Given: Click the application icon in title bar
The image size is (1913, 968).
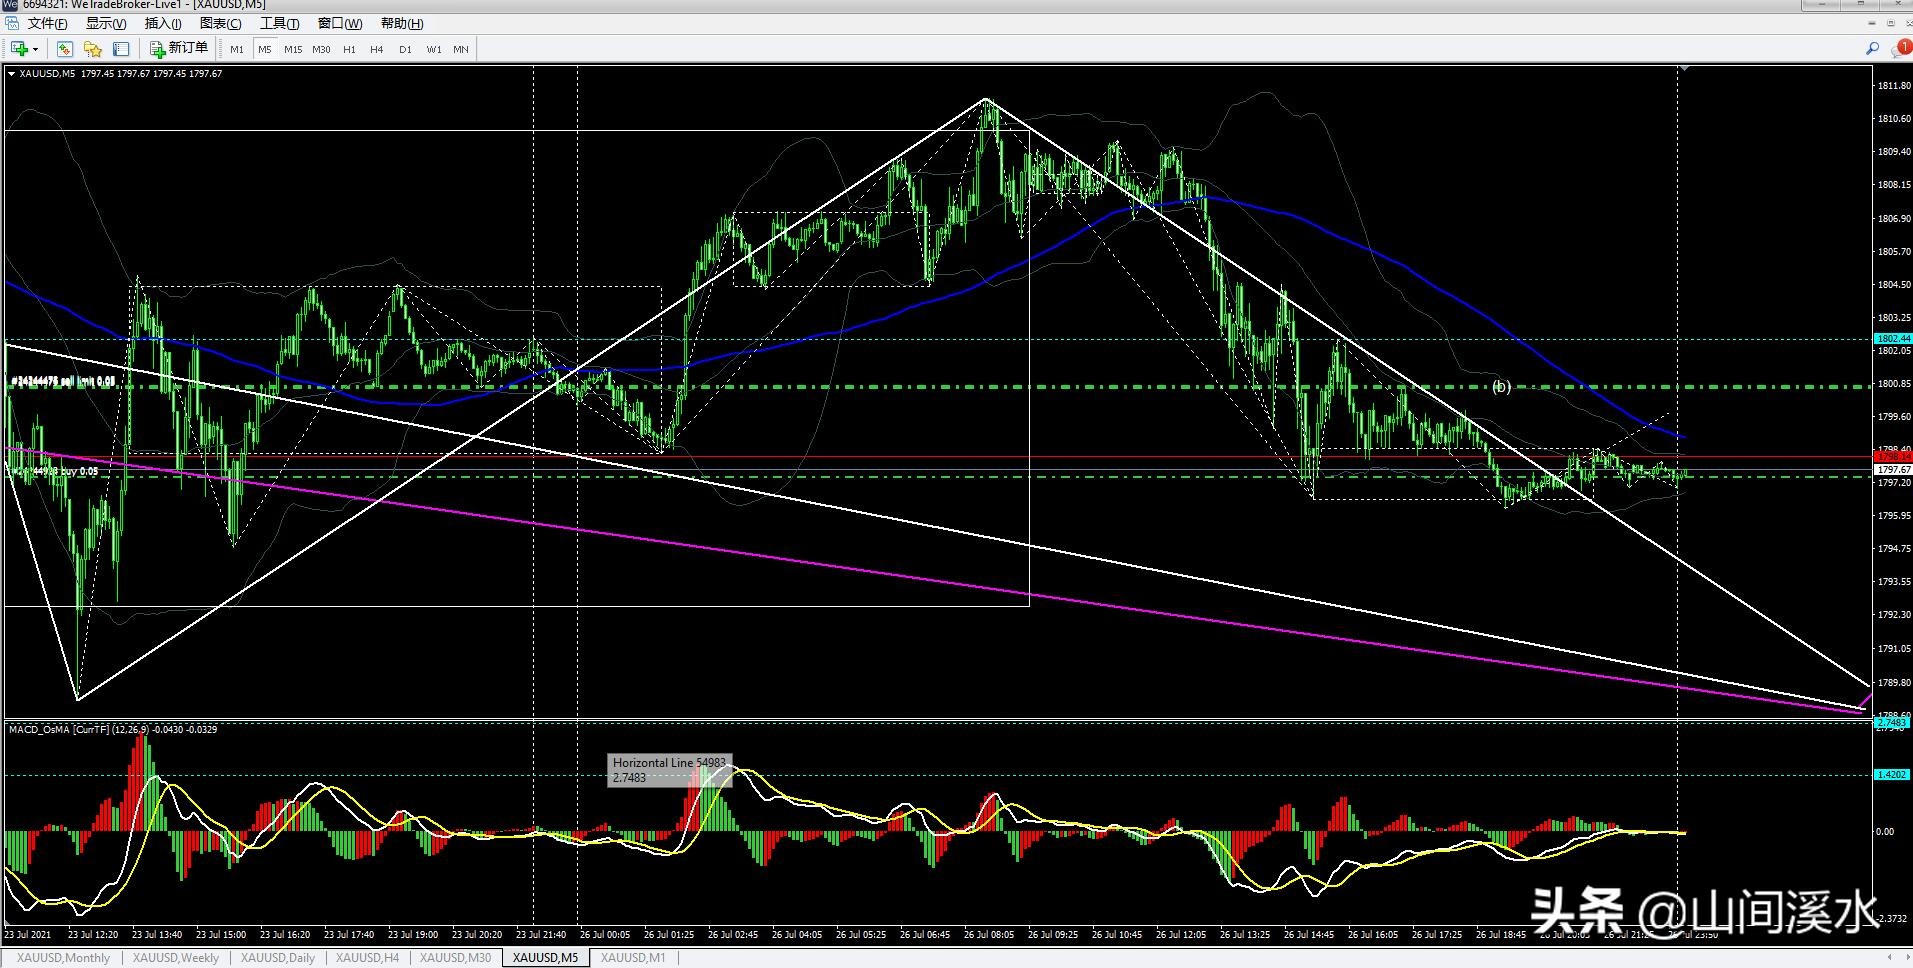Looking at the screenshot, I should (9, 5).
